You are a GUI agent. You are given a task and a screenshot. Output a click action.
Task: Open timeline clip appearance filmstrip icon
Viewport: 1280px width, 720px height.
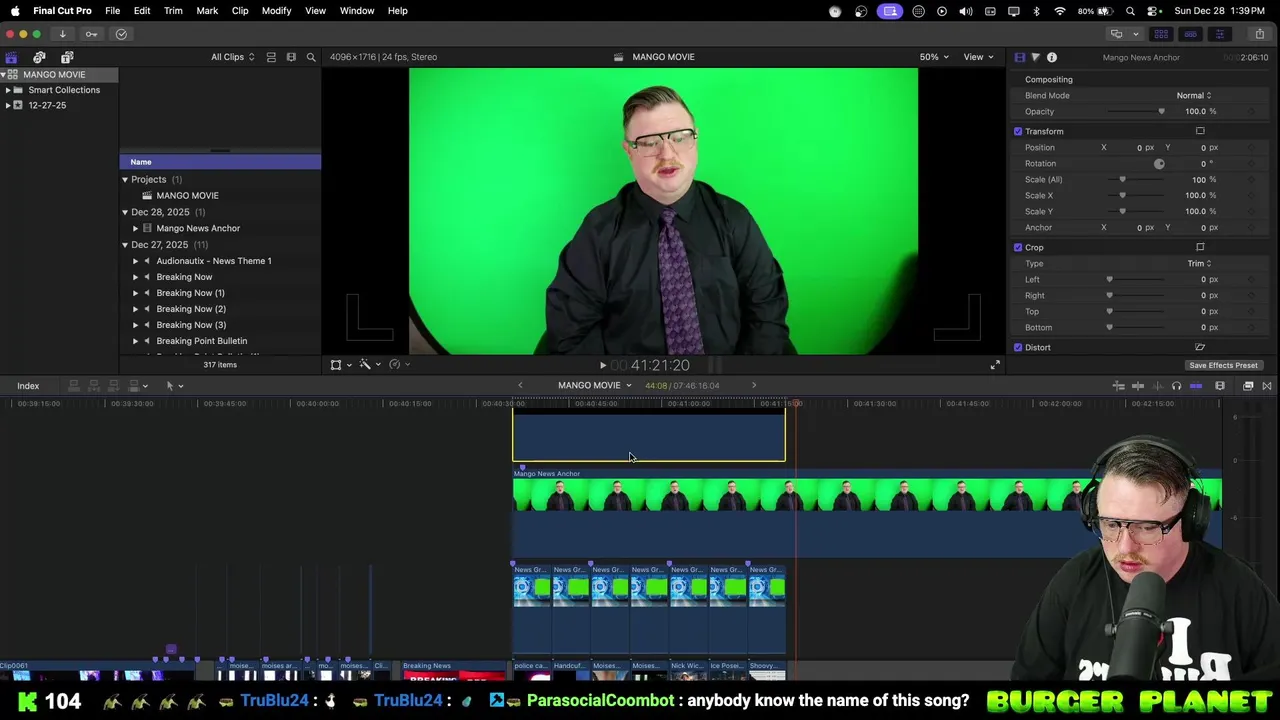1220,386
